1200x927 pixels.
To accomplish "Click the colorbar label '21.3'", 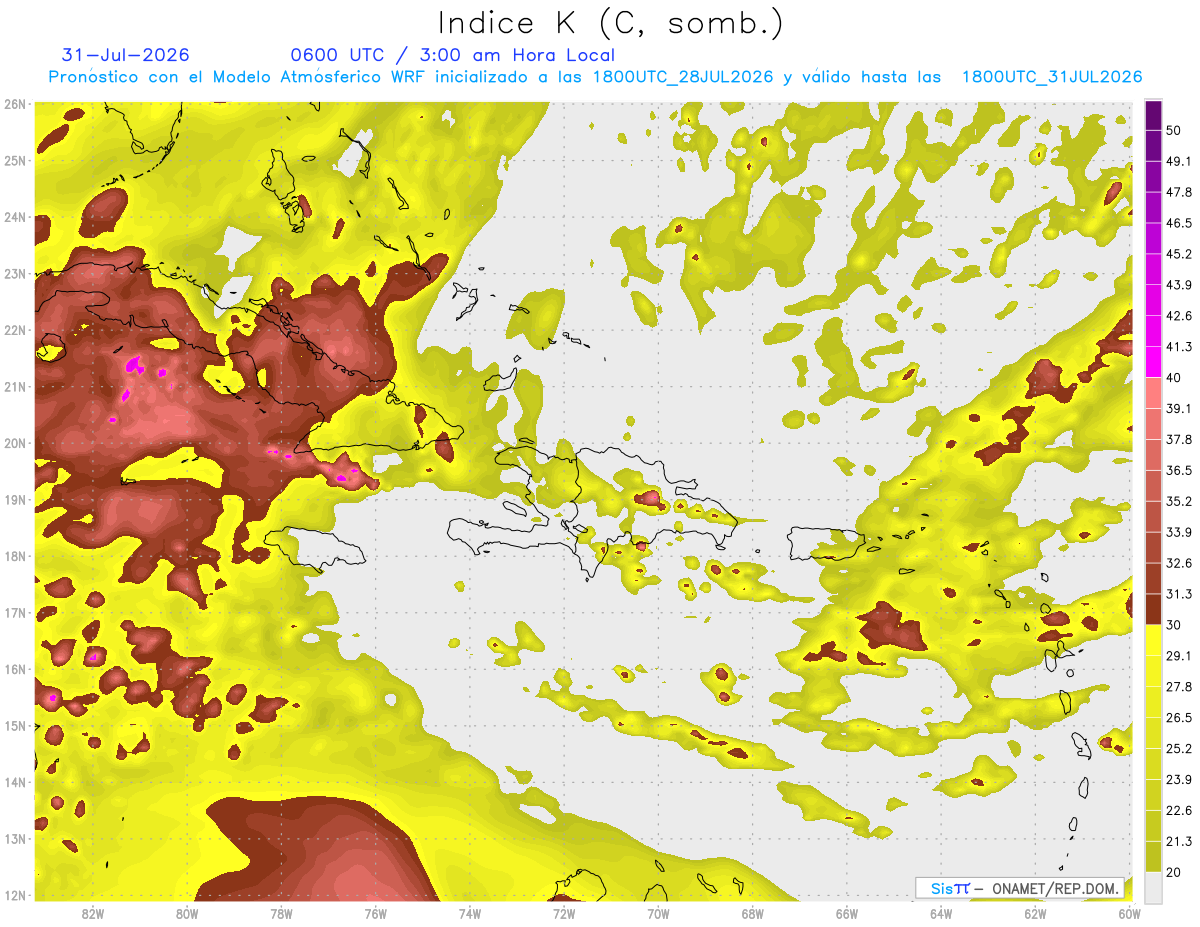I will [x=1179, y=841].
